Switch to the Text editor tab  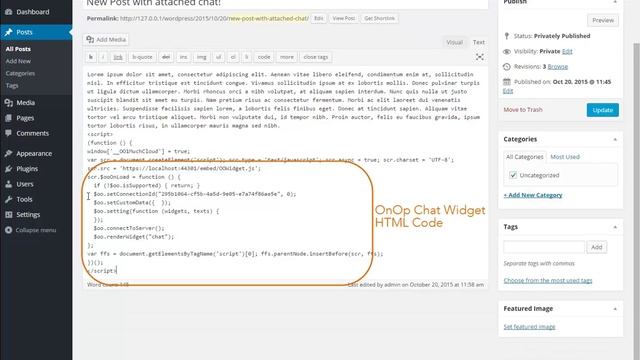(478, 42)
